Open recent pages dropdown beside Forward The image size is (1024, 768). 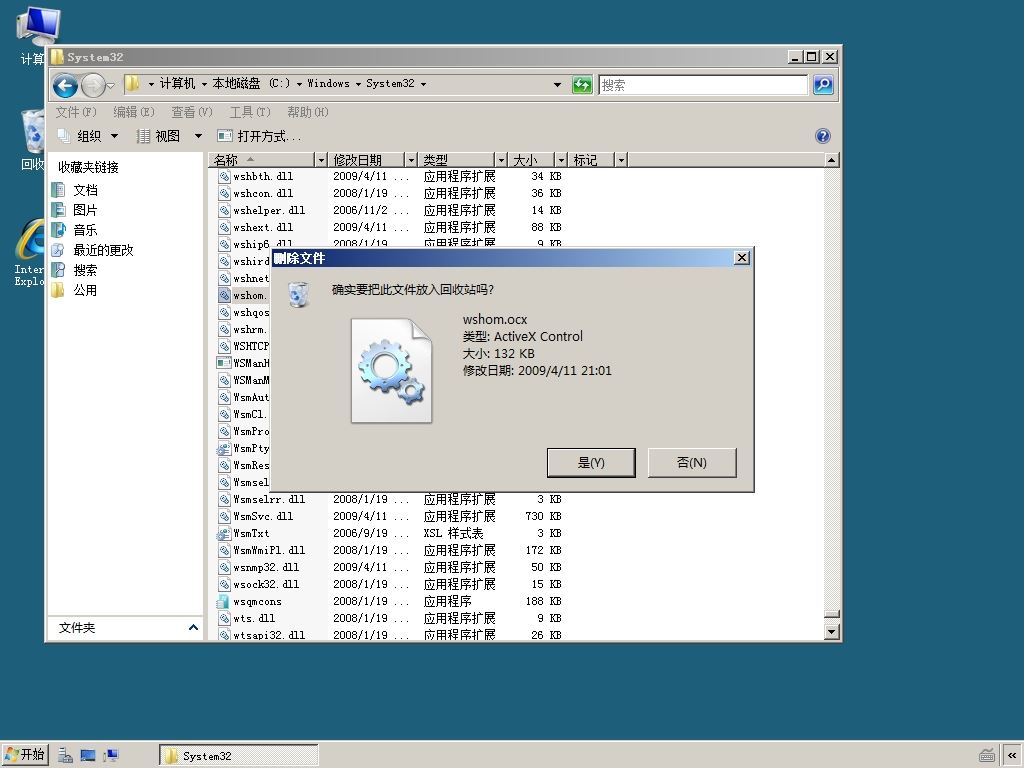tap(110, 85)
